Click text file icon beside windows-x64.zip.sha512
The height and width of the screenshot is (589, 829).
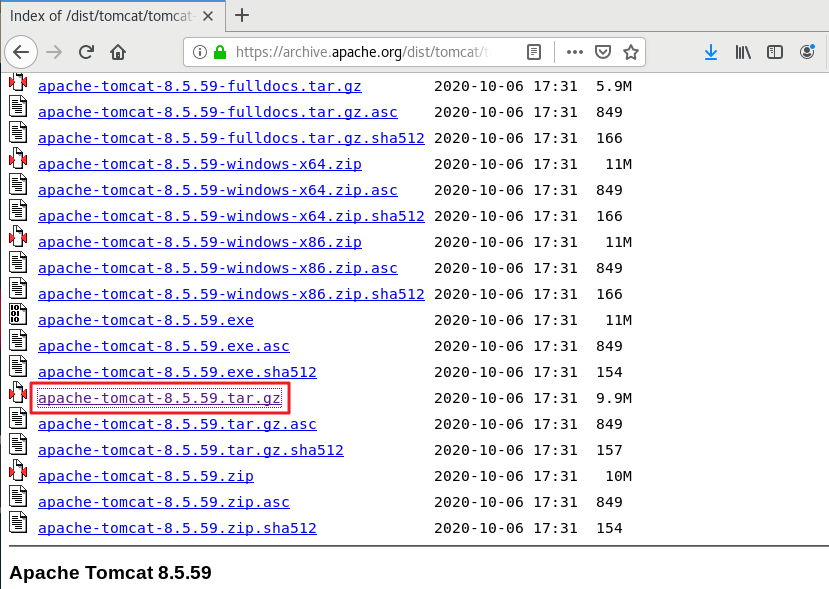(x=18, y=210)
